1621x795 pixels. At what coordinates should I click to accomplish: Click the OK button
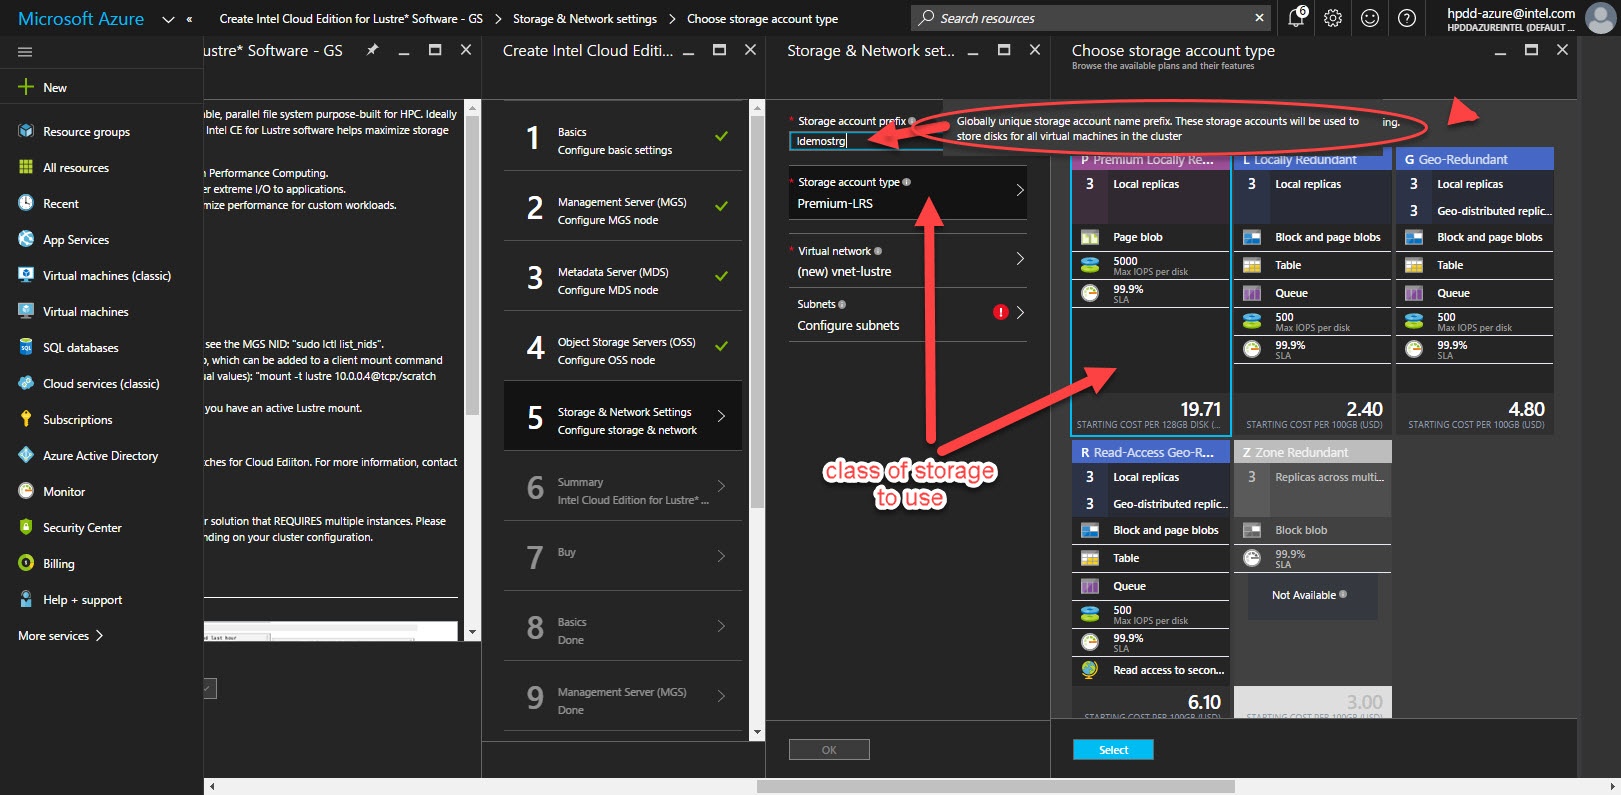[829, 750]
